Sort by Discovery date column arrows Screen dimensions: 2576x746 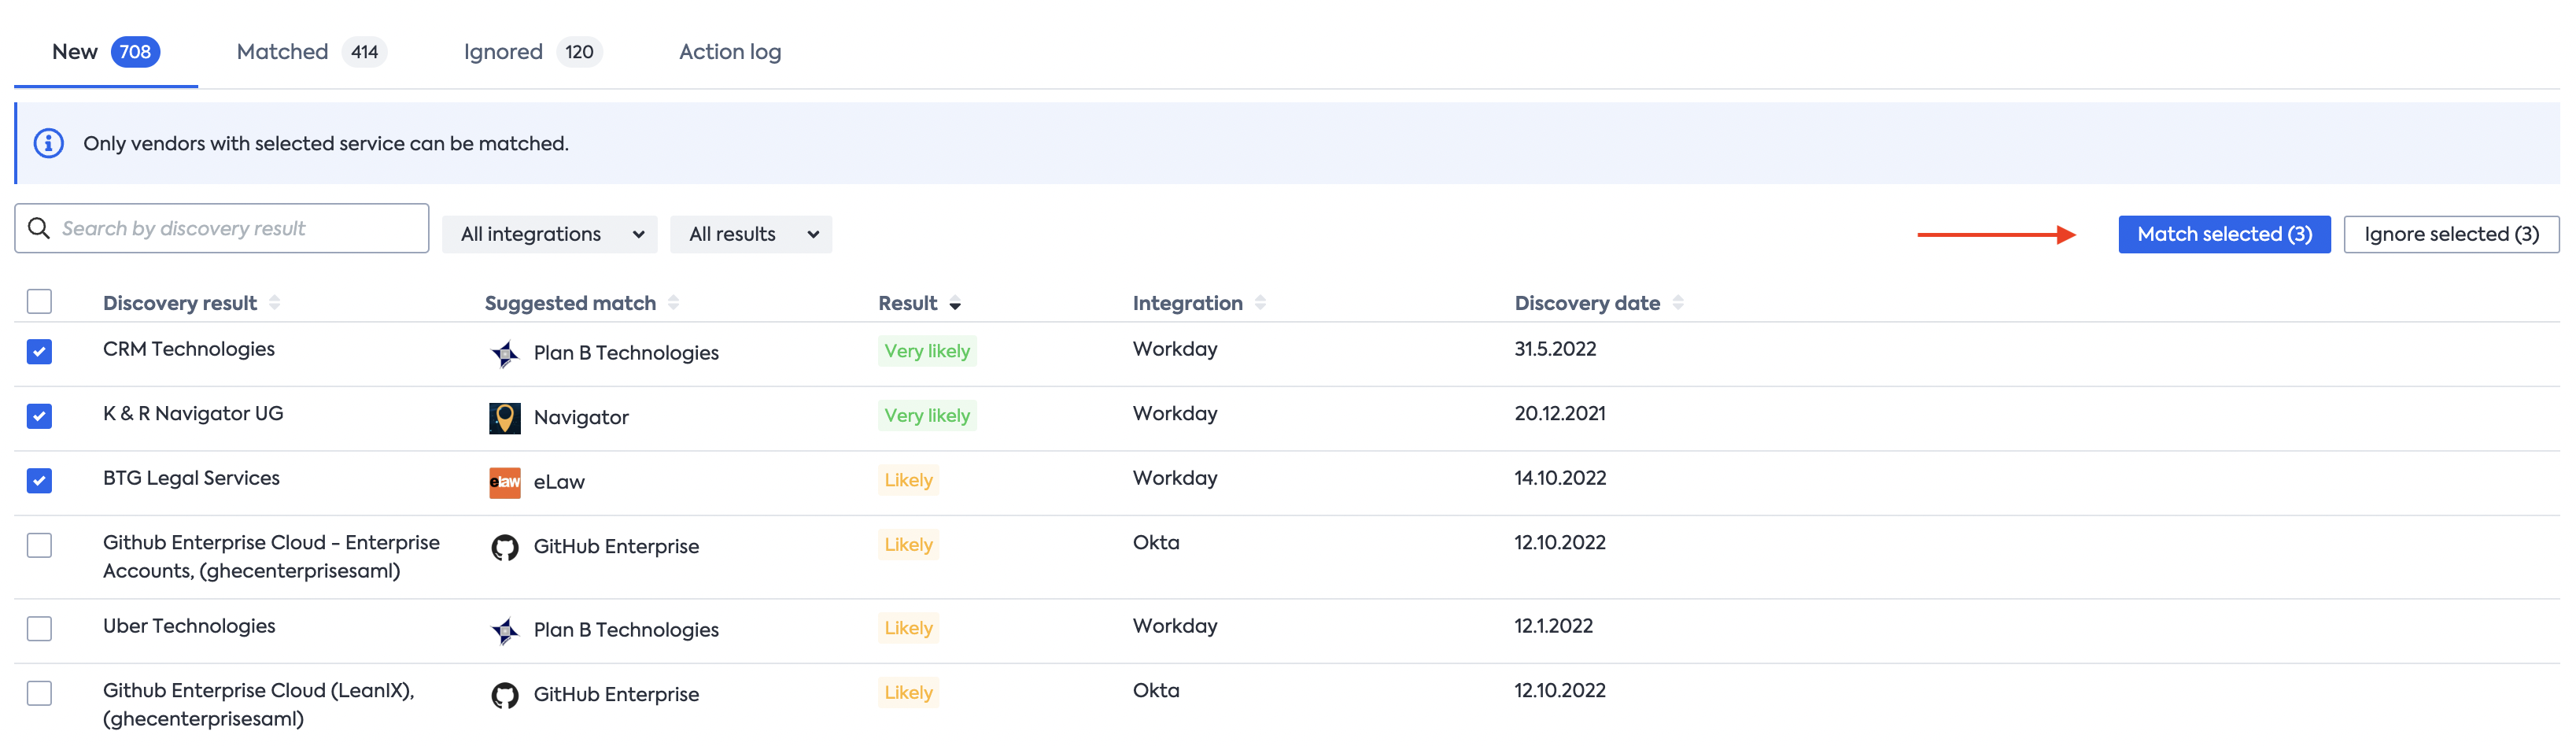1678,303
